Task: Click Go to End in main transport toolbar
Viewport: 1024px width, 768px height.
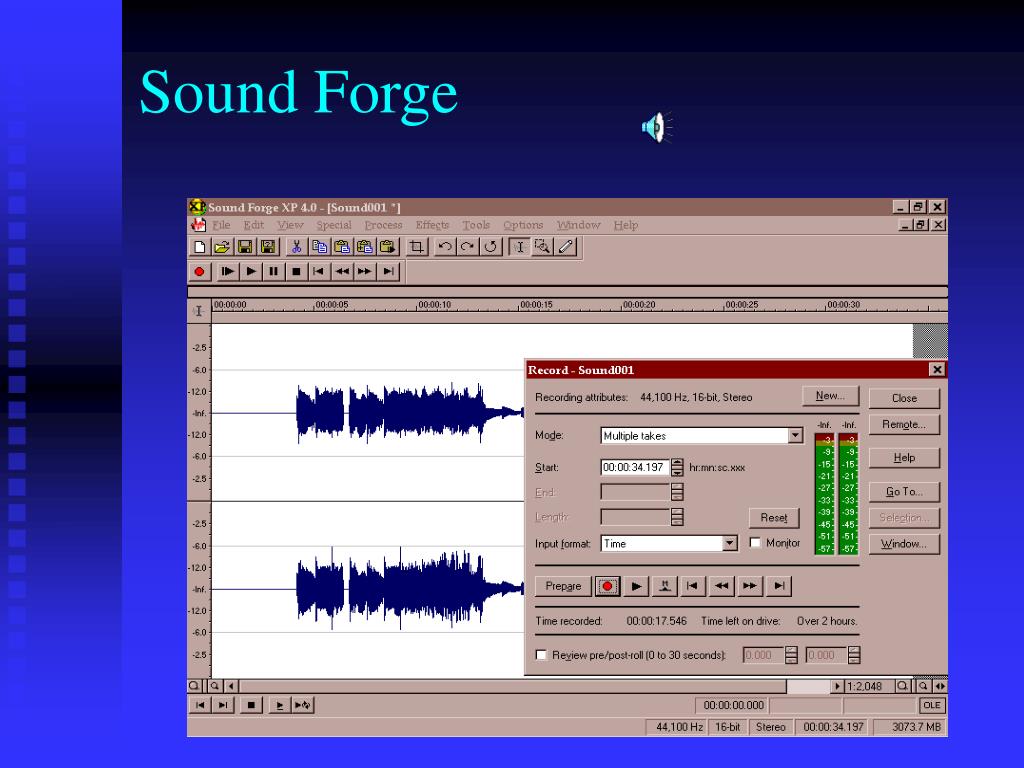Action: 389,271
